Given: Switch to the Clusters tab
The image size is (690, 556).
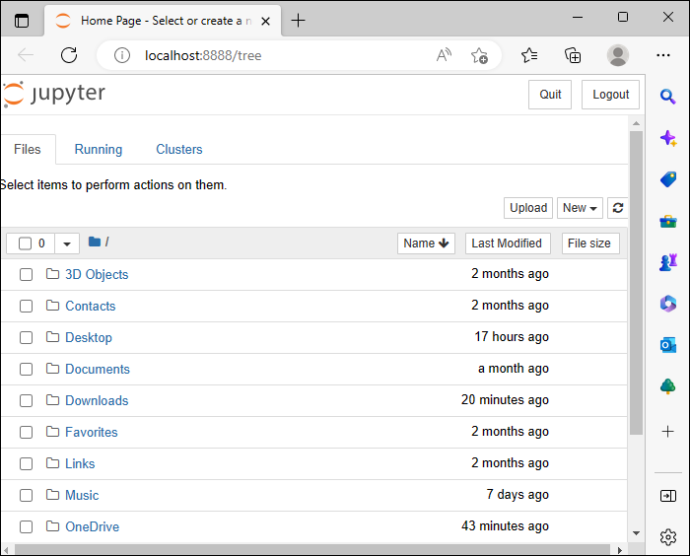Looking at the screenshot, I should (x=179, y=149).
